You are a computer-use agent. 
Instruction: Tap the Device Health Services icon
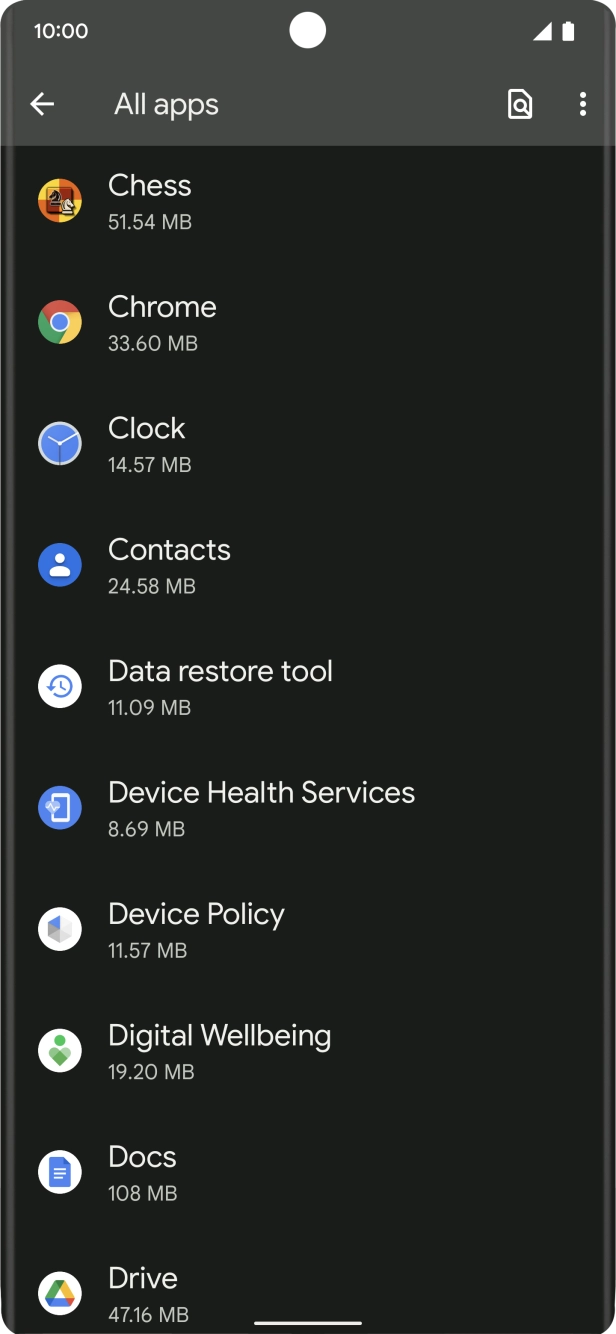60,807
